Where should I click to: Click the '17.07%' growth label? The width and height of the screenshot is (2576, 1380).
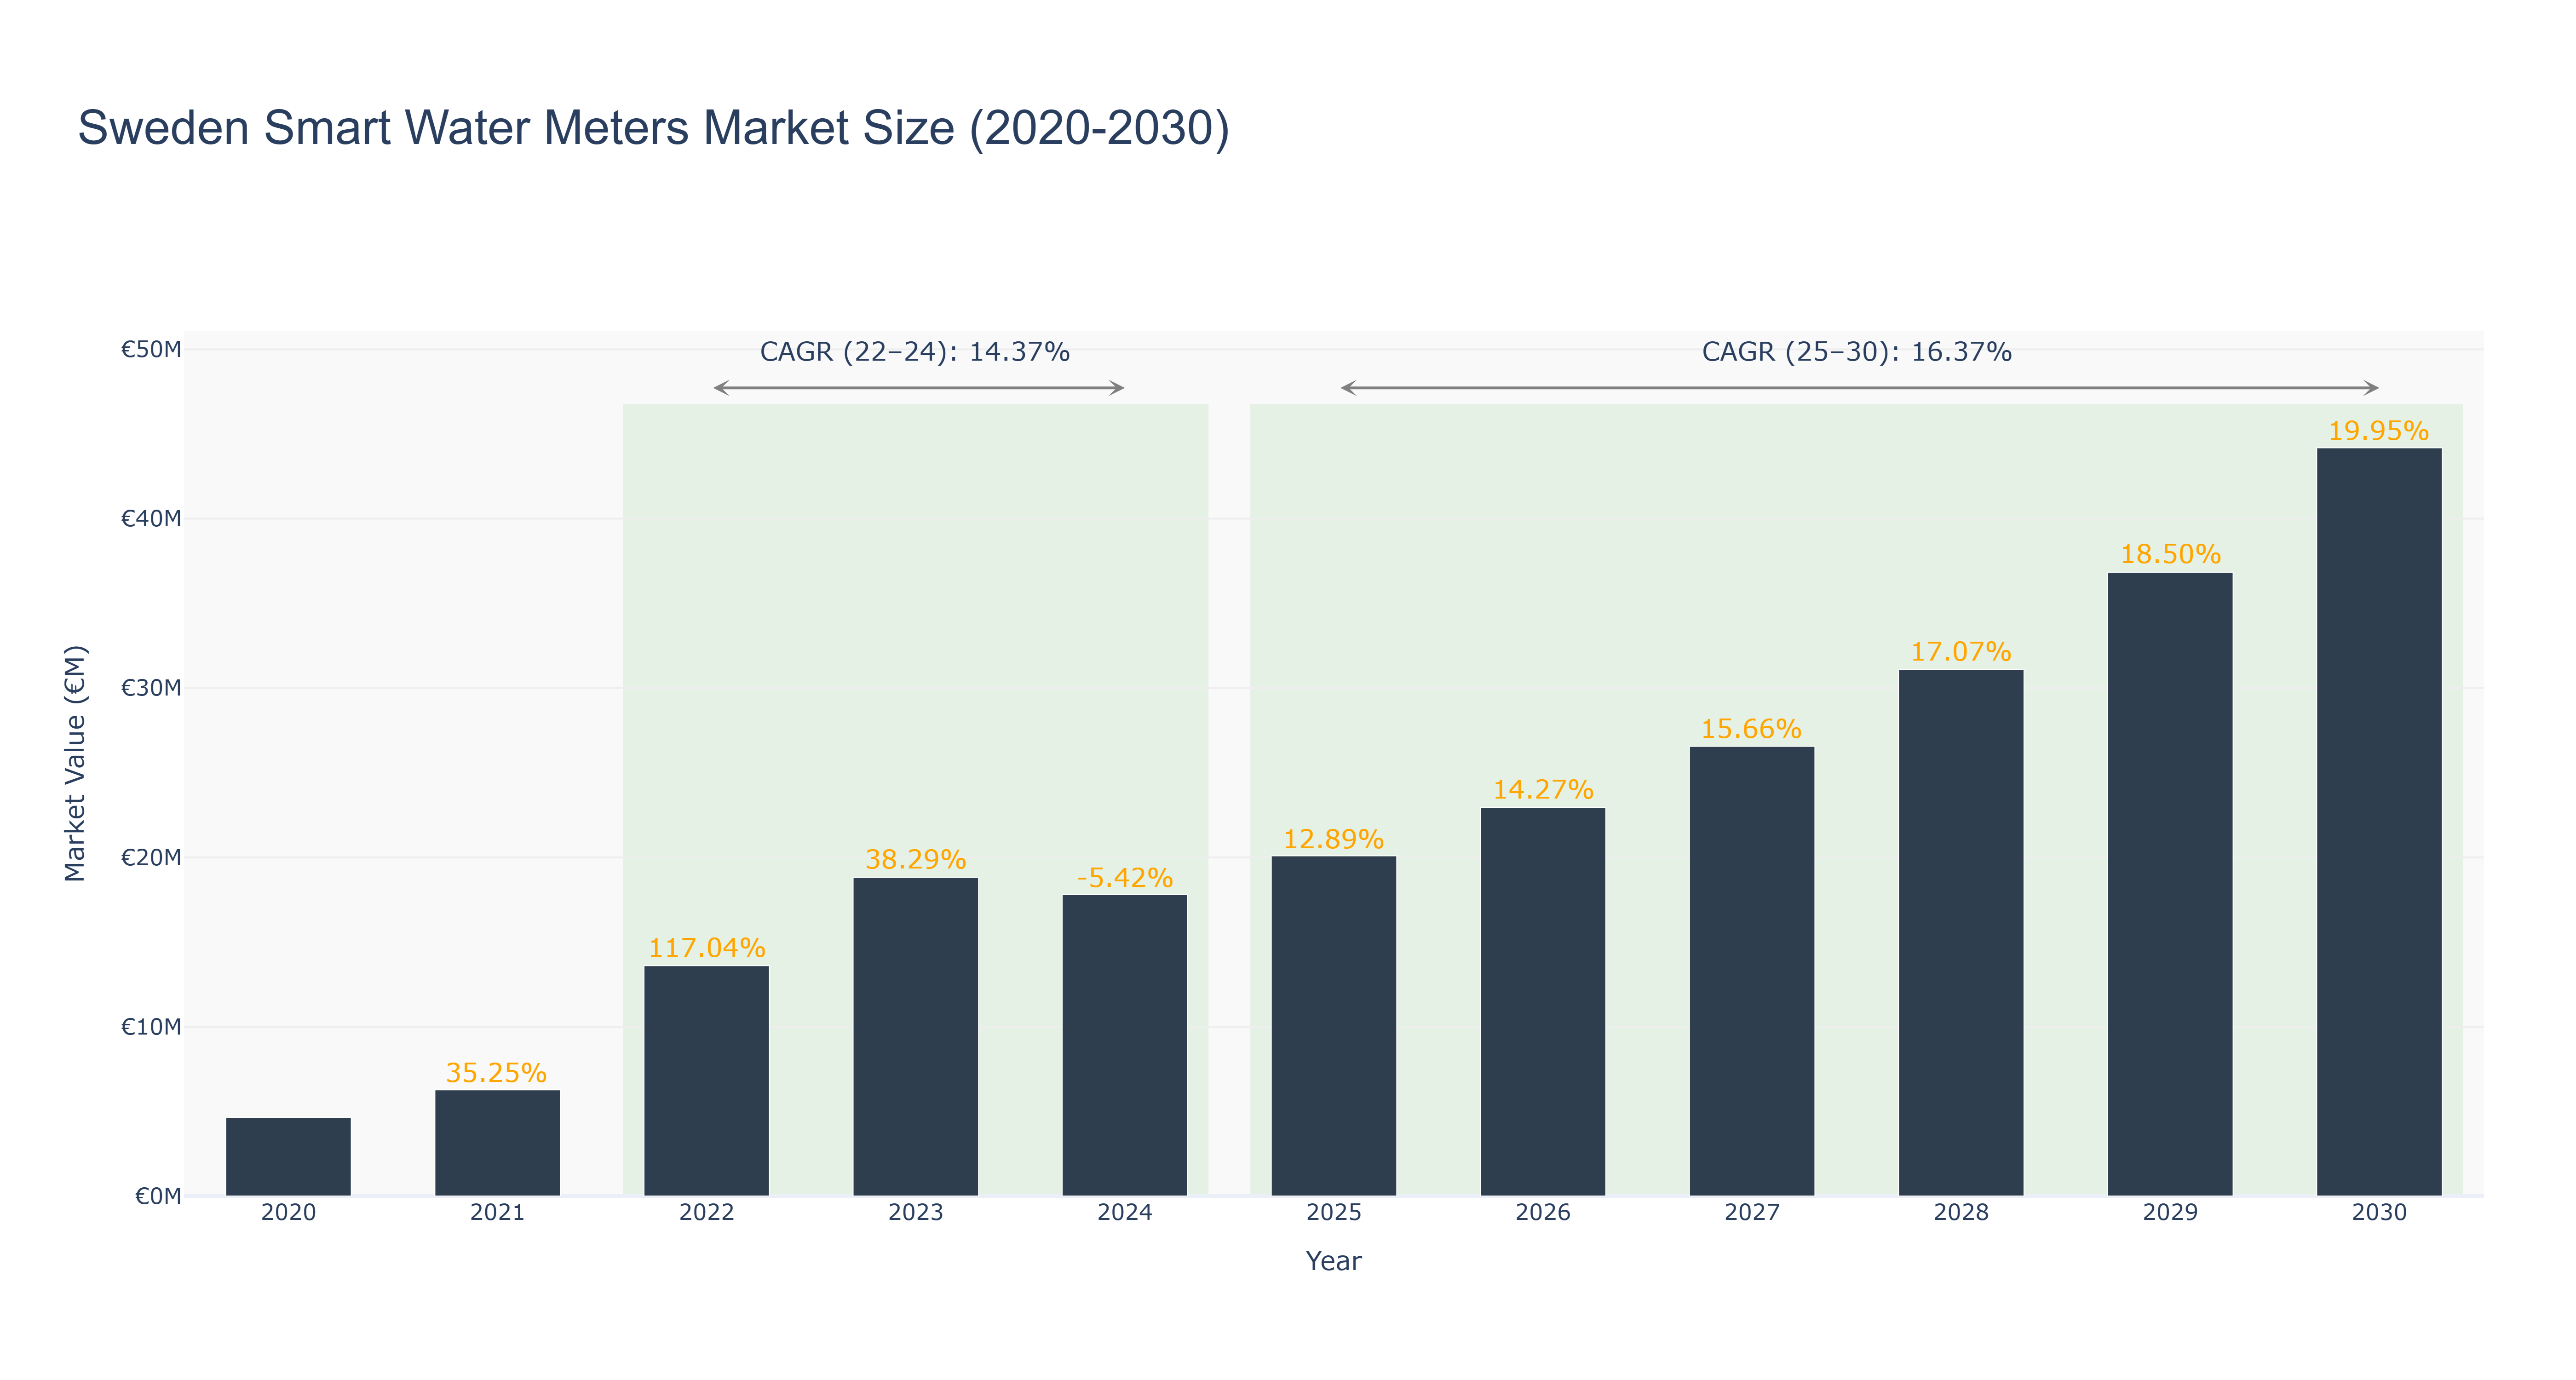point(1960,652)
